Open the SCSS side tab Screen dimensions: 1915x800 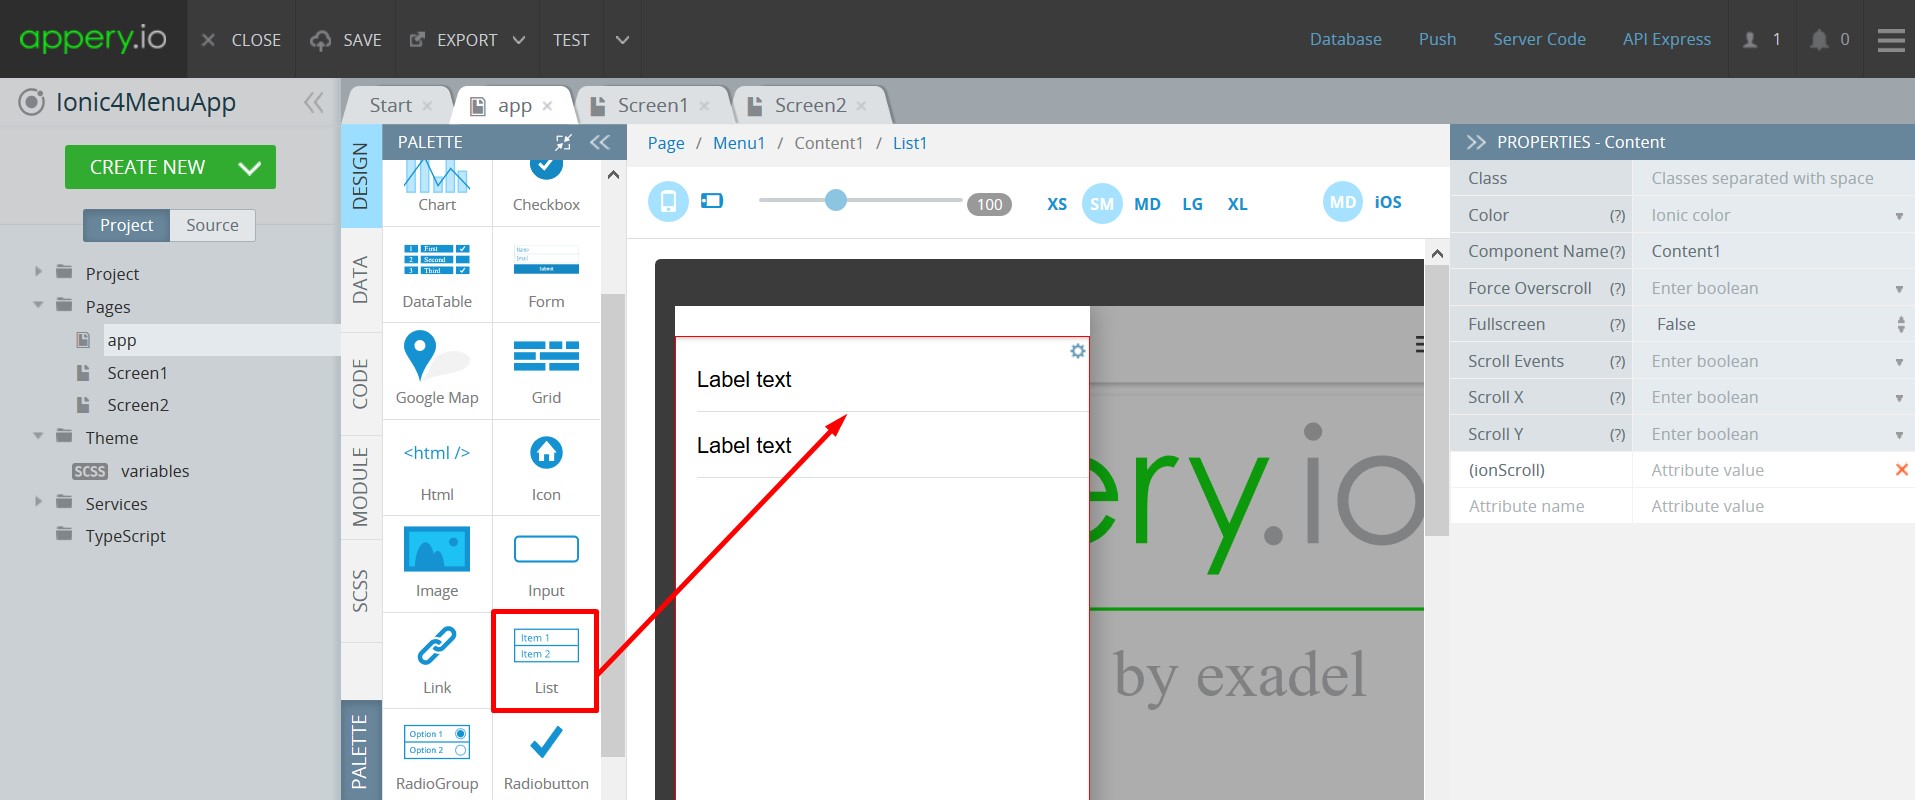click(361, 591)
